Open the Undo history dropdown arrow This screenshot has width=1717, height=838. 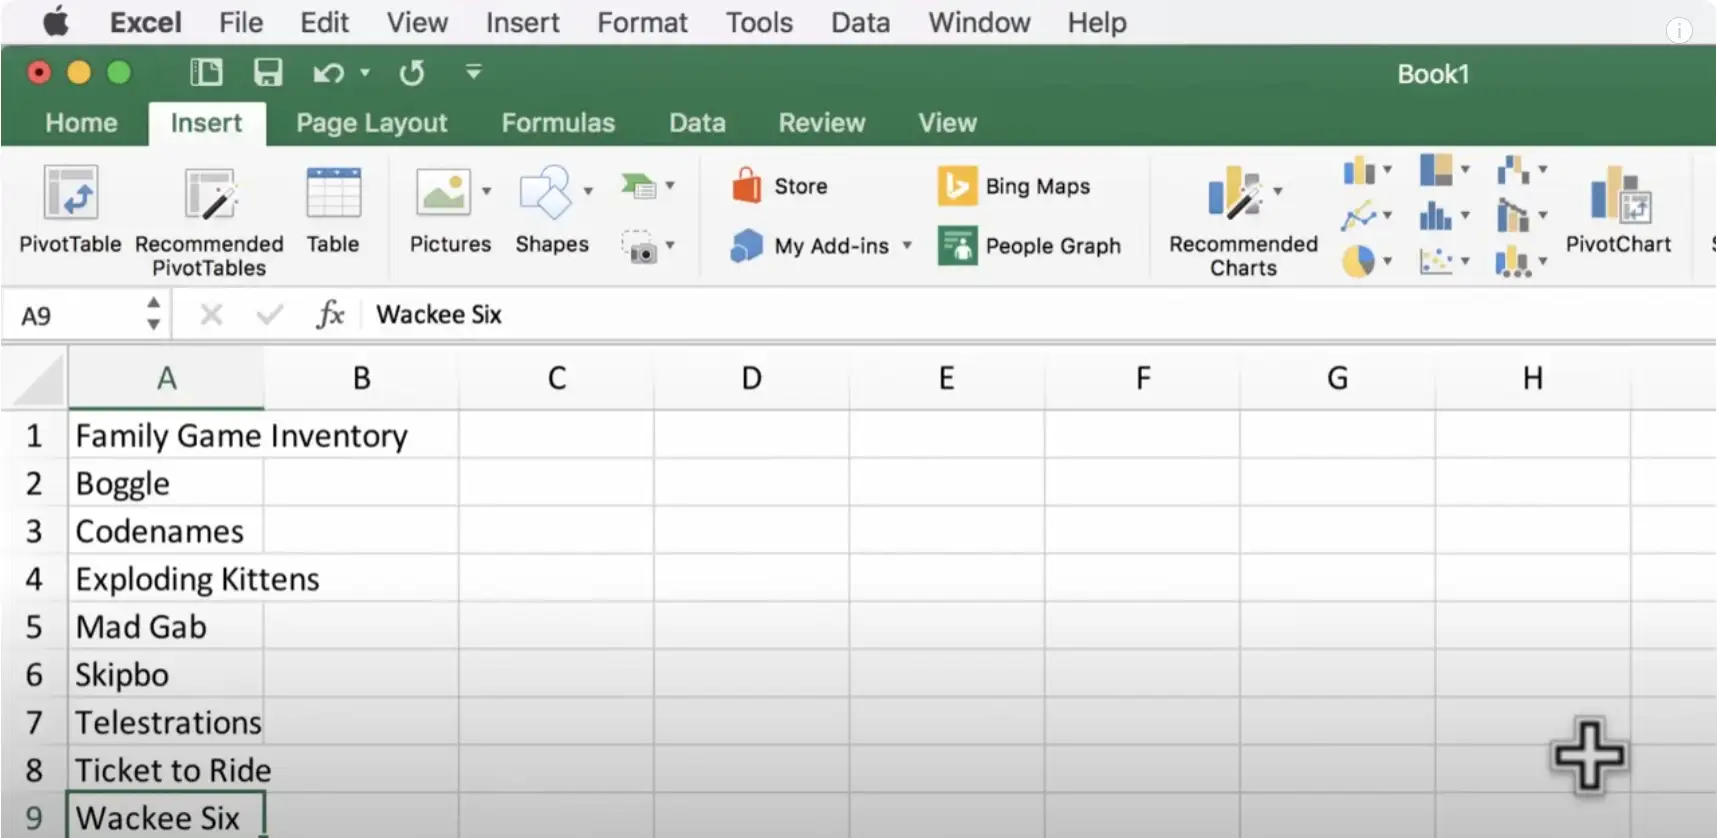365,73
